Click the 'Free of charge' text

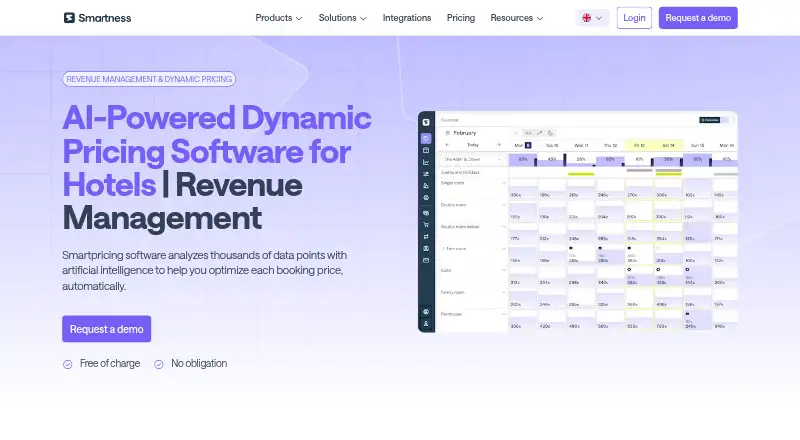(110, 363)
